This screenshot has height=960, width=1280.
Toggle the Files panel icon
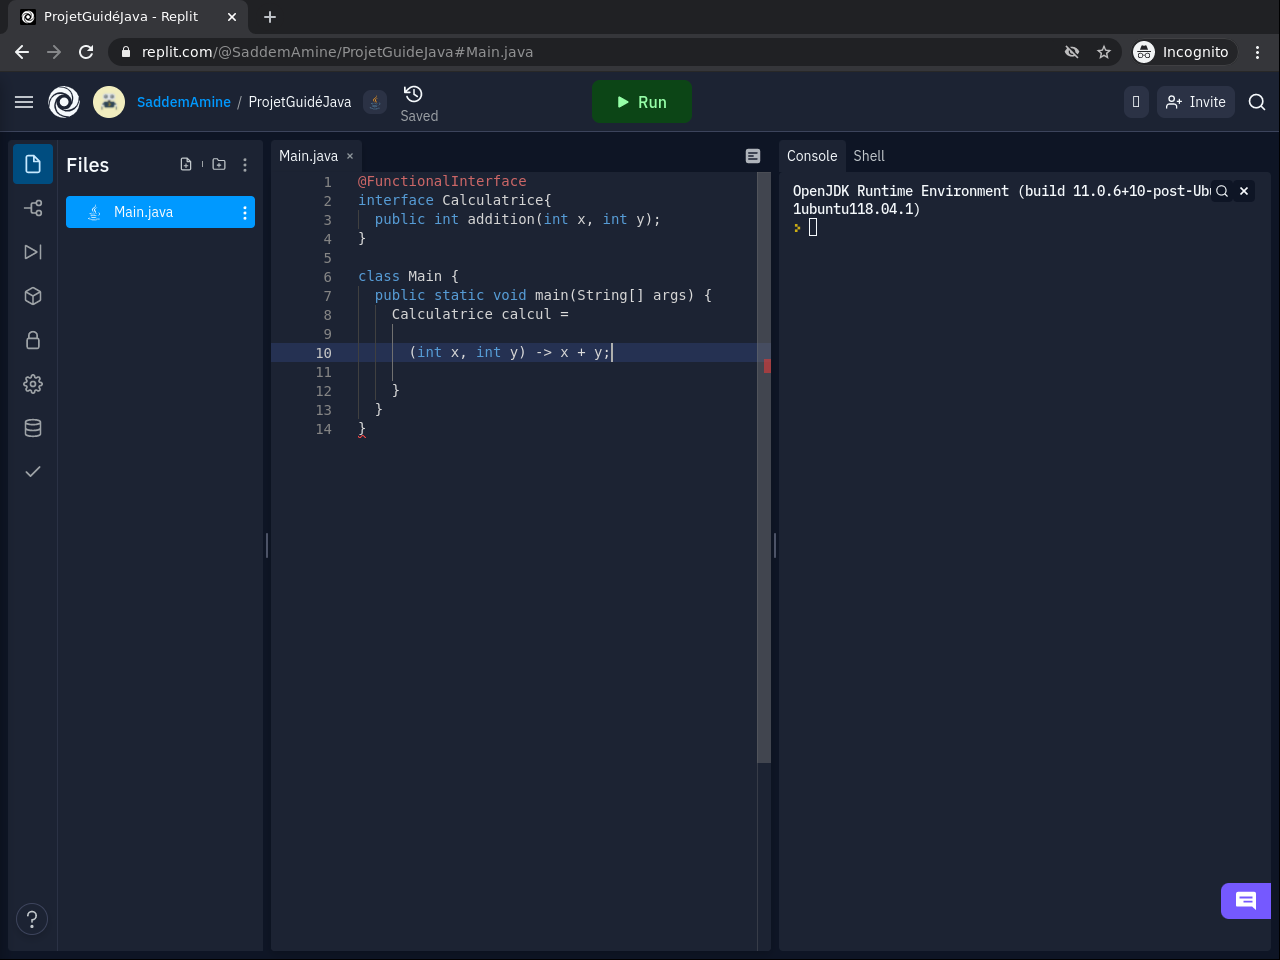[33, 164]
